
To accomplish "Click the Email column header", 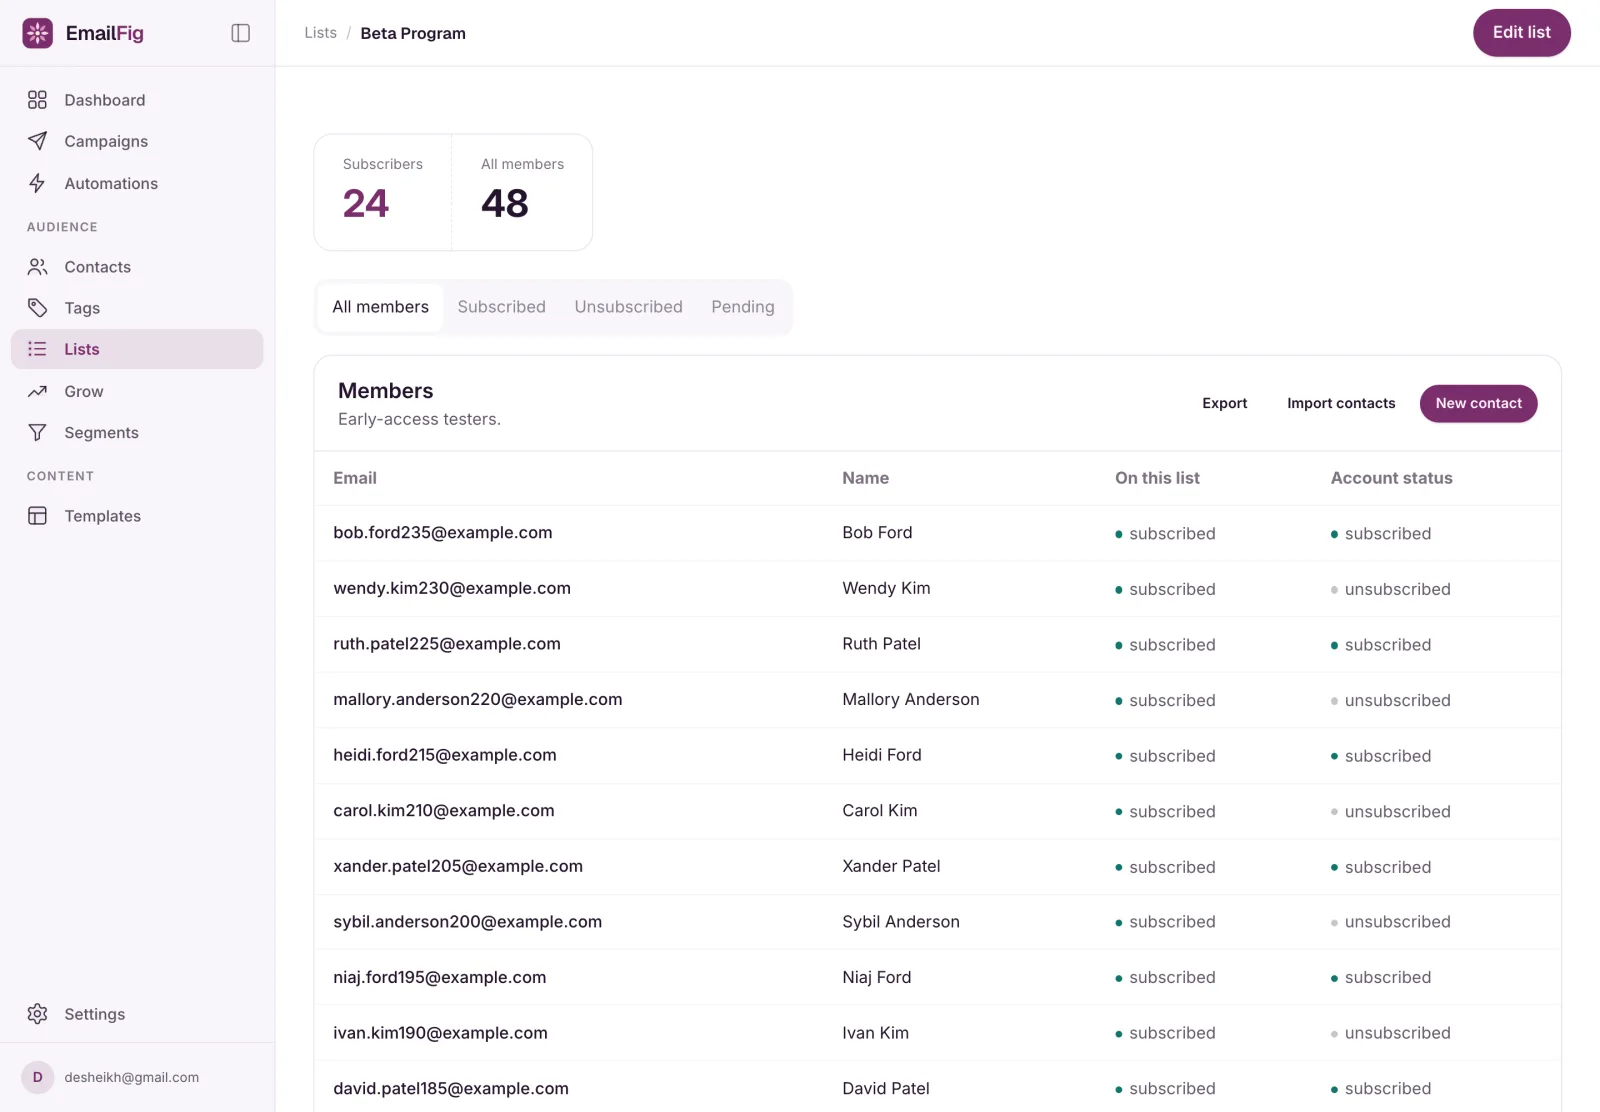I will (x=355, y=478).
